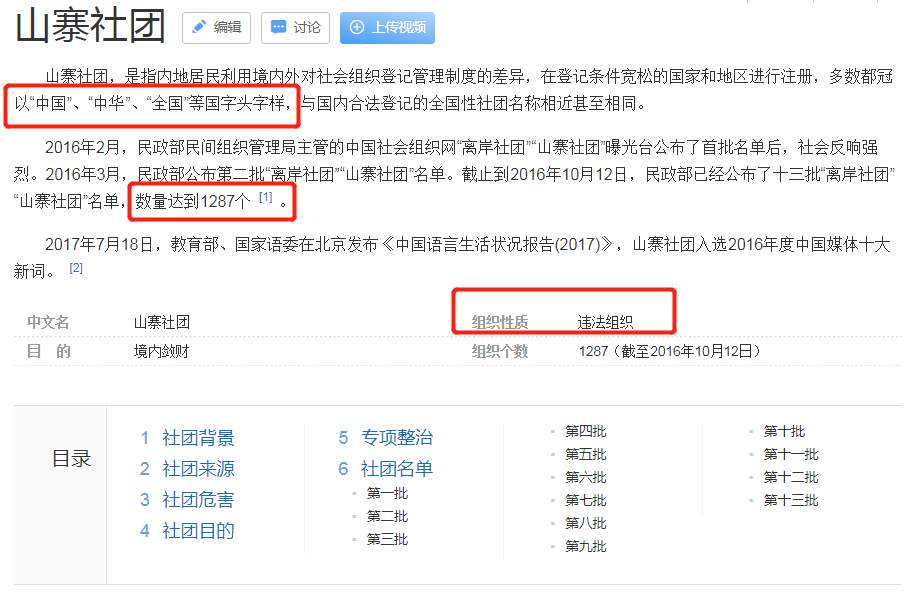Select the 组织性质 field label

500,322
